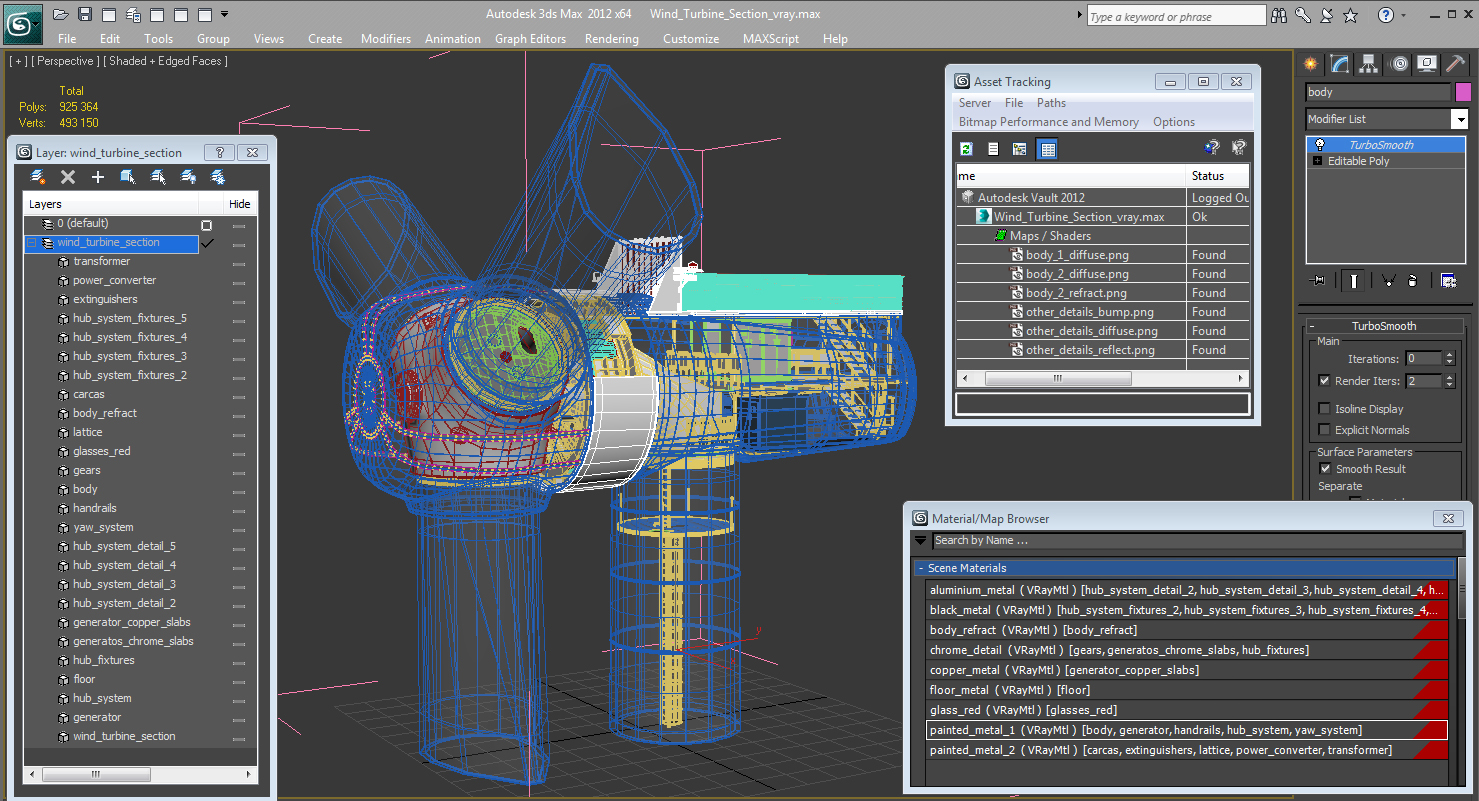Click the Shaded + Edged Faces viewport label
This screenshot has height=801, width=1479.
pos(165,61)
